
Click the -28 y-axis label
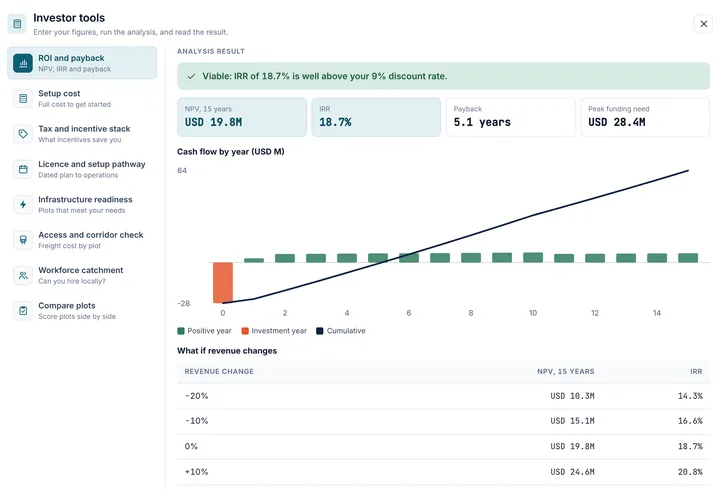[184, 304]
